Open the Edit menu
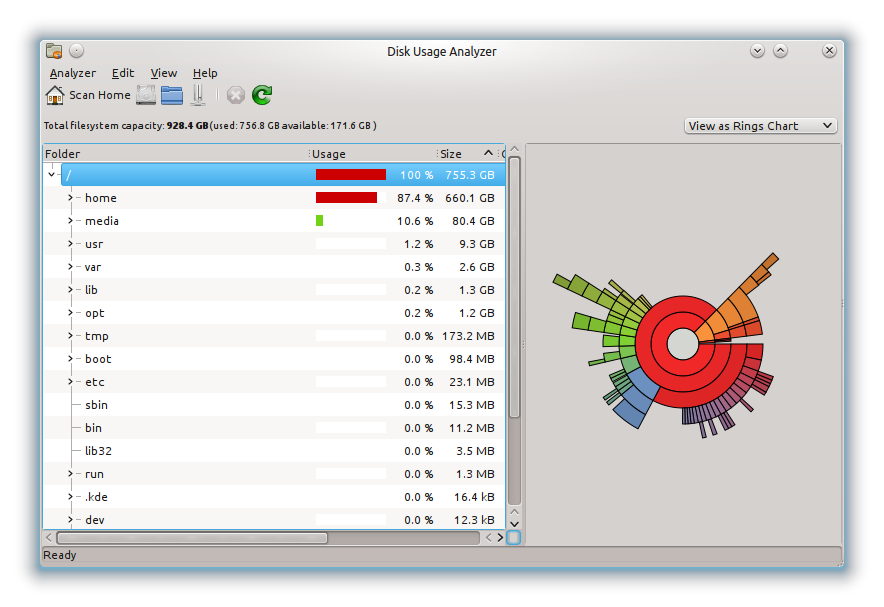884x607 pixels. (123, 73)
